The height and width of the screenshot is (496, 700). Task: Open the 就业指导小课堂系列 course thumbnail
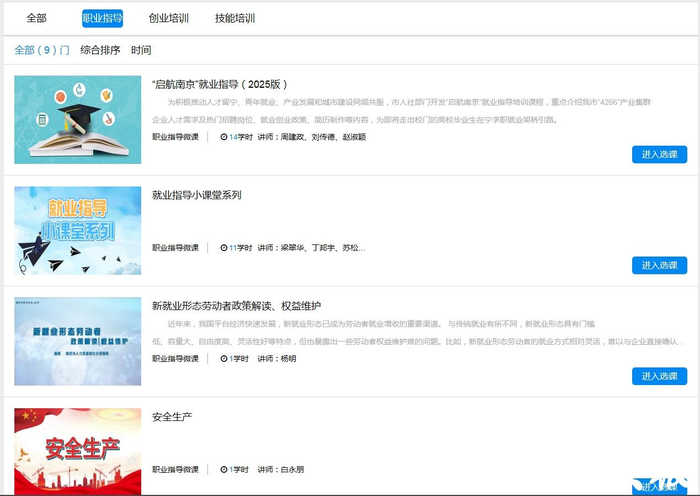coord(78,230)
